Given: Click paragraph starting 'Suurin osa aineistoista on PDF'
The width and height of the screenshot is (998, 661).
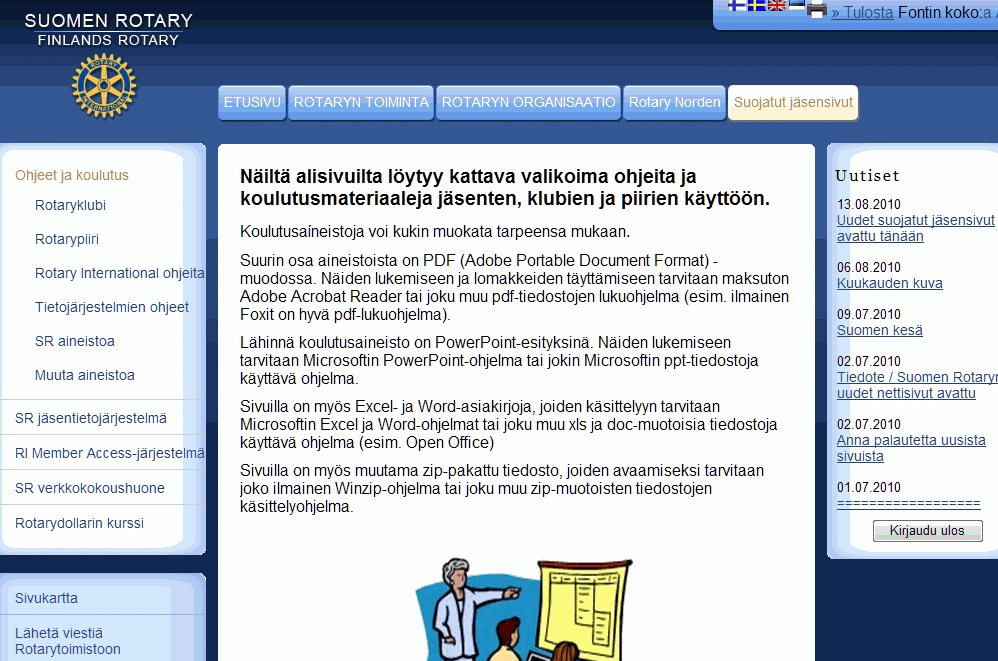Looking at the screenshot, I should (514, 288).
